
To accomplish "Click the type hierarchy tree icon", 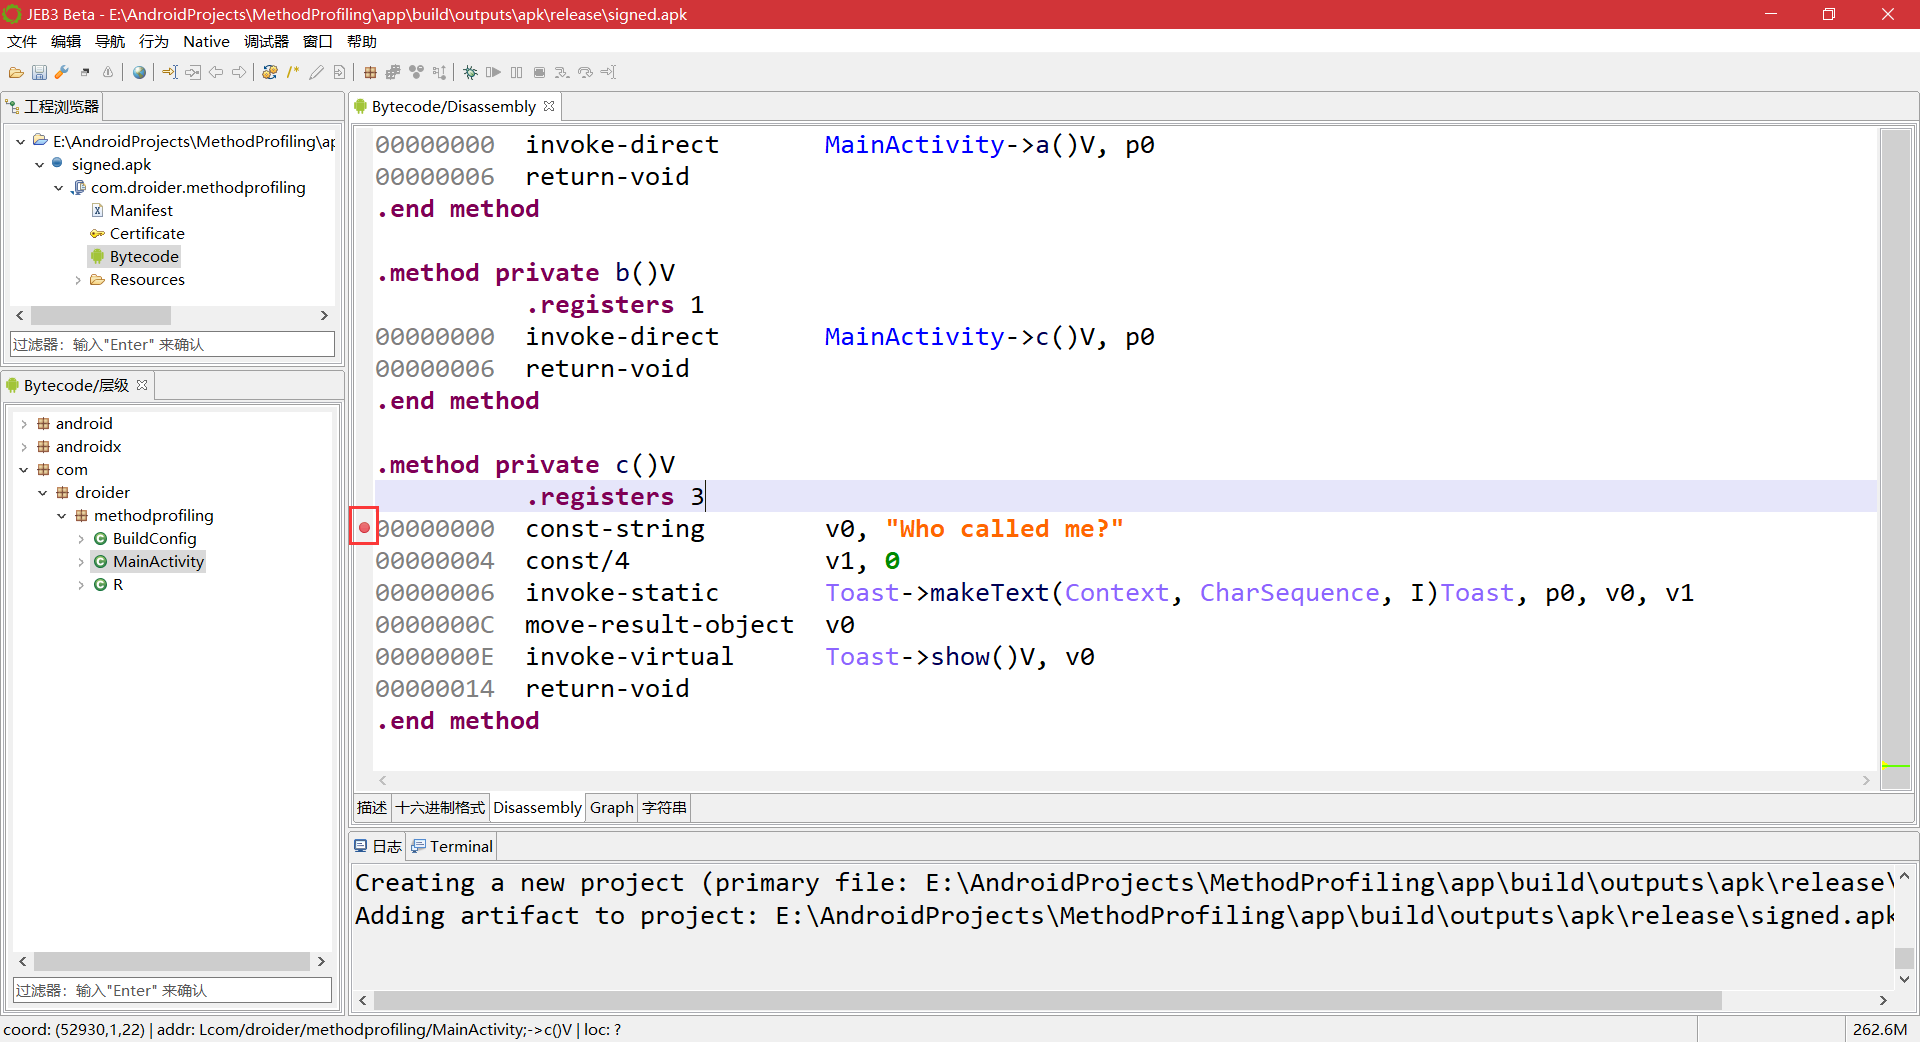I will pos(439,72).
